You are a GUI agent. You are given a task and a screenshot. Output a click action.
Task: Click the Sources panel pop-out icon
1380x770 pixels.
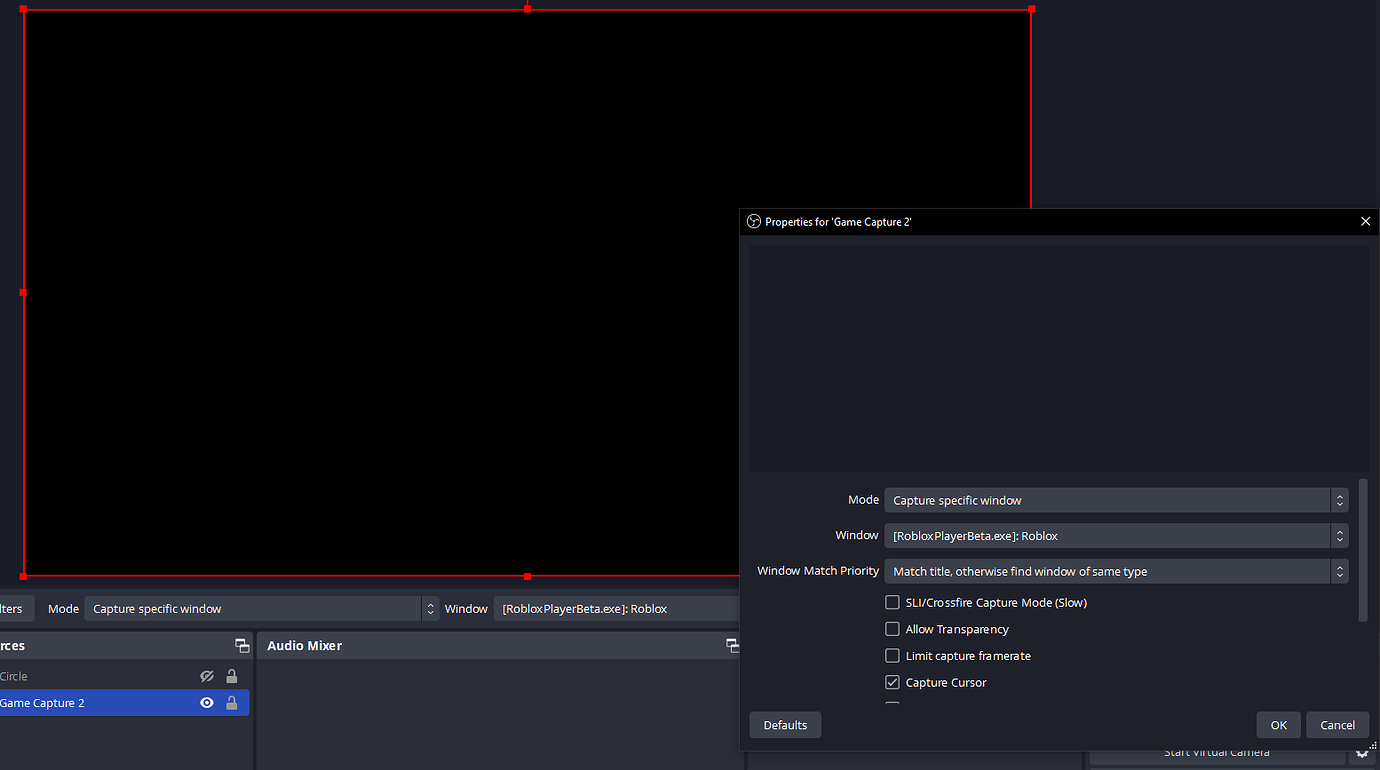pyautogui.click(x=242, y=645)
